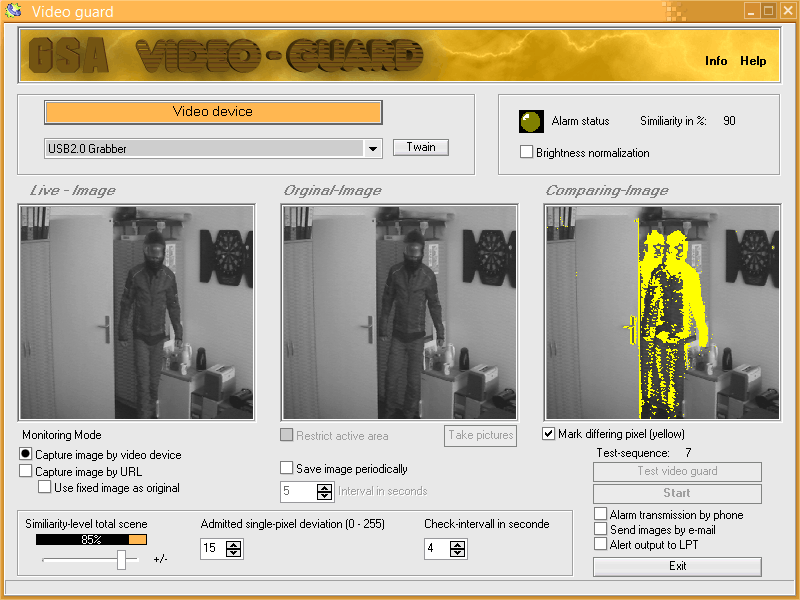
Task: Click the Live-Image preview
Action: pyautogui.click(x=137, y=312)
